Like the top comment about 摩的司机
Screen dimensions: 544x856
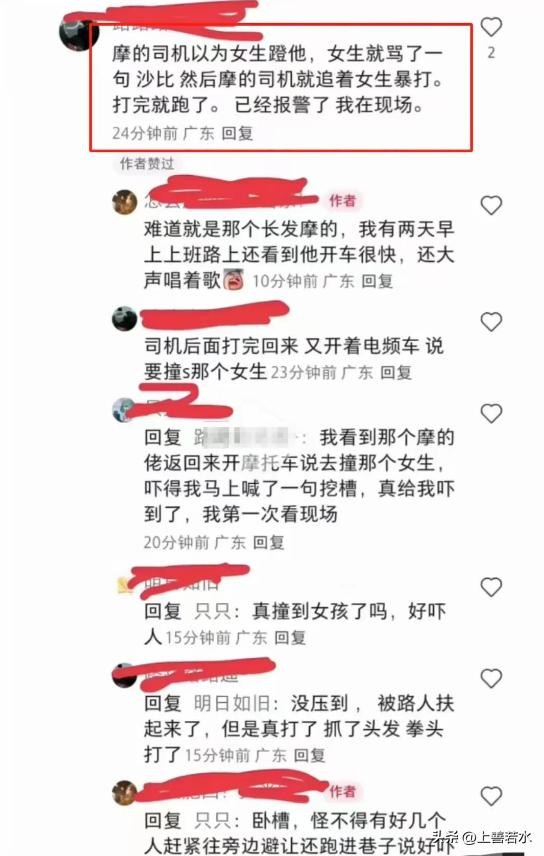click(x=490, y=26)
